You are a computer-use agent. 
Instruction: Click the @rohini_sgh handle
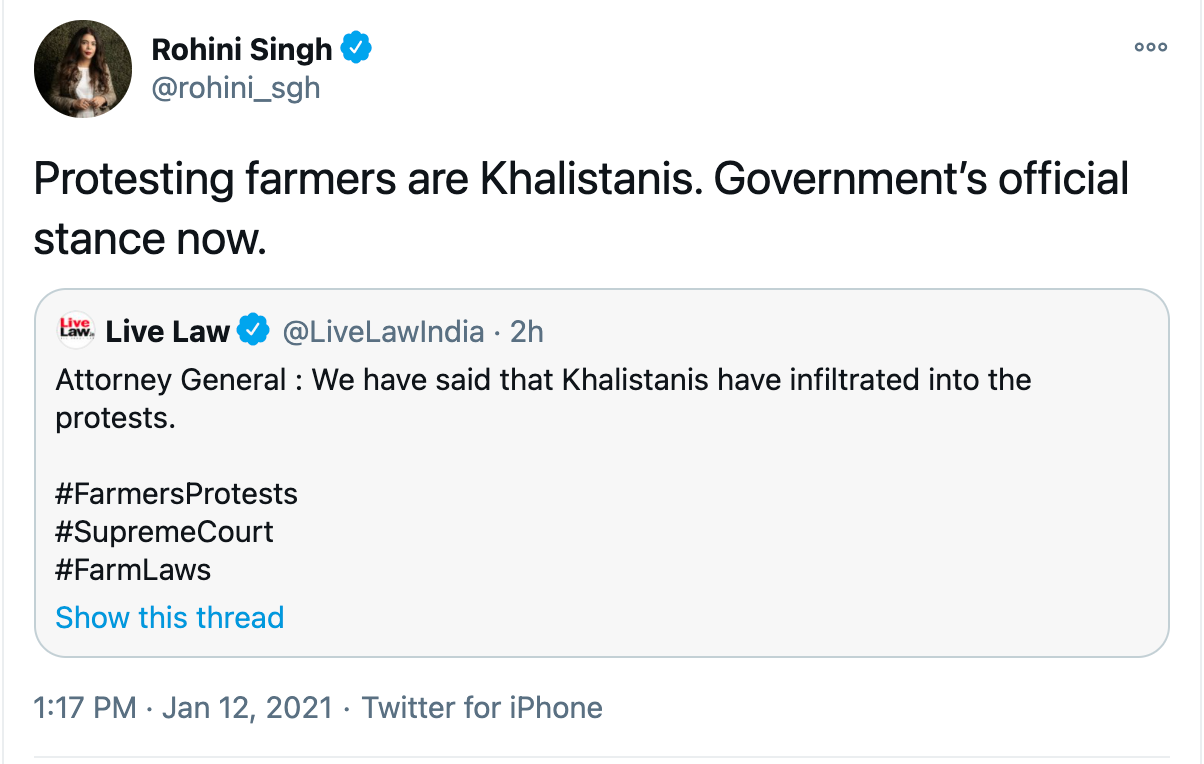(x=236, y=87)
